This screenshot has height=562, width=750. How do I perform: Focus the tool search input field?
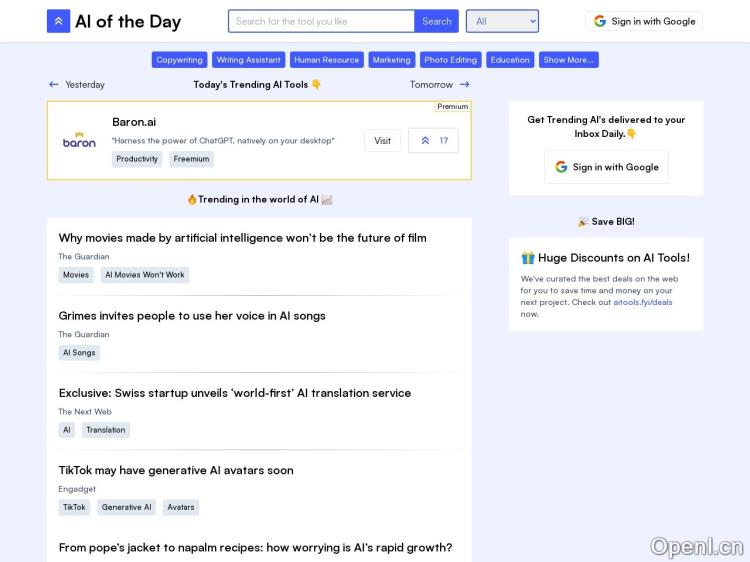tap(321, 21)
